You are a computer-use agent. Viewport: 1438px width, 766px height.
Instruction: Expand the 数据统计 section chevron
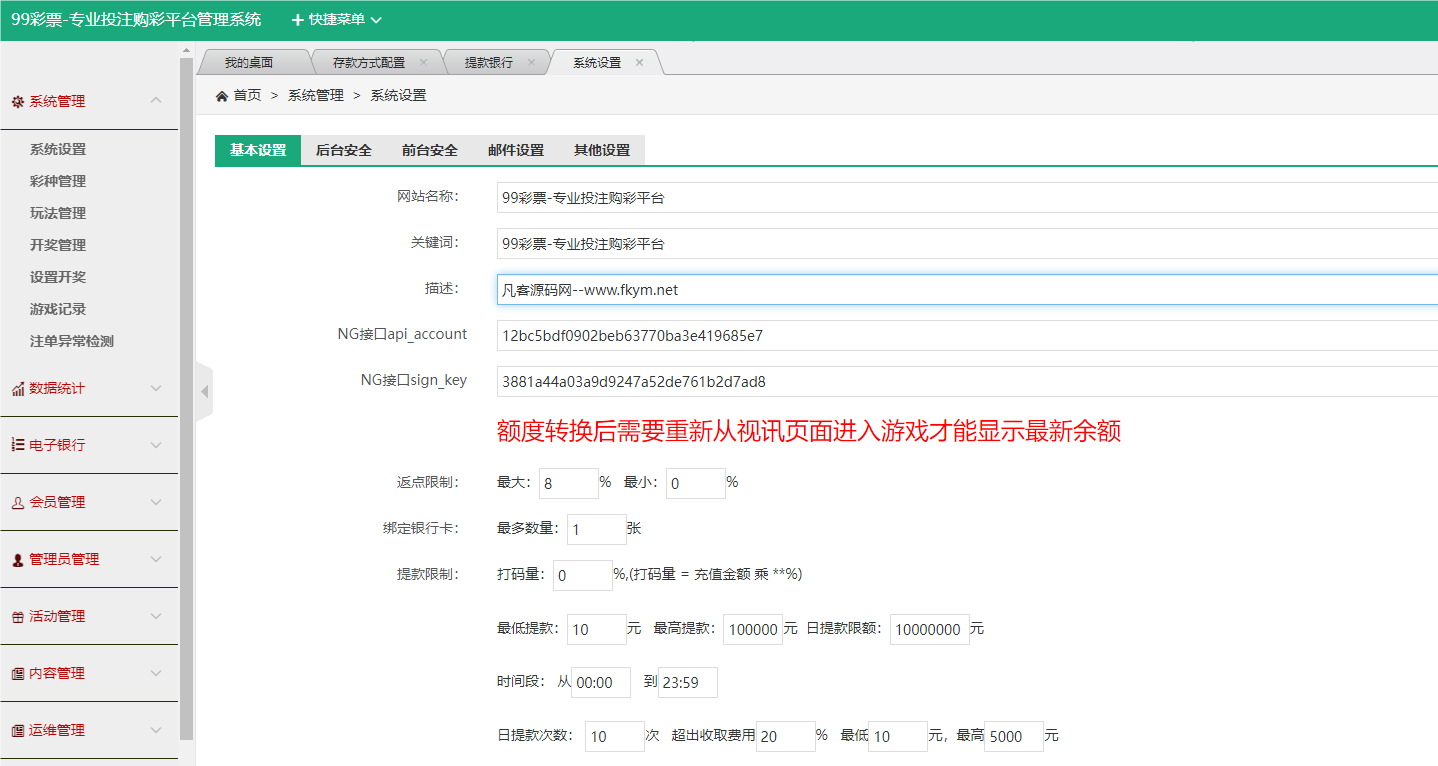156,388
